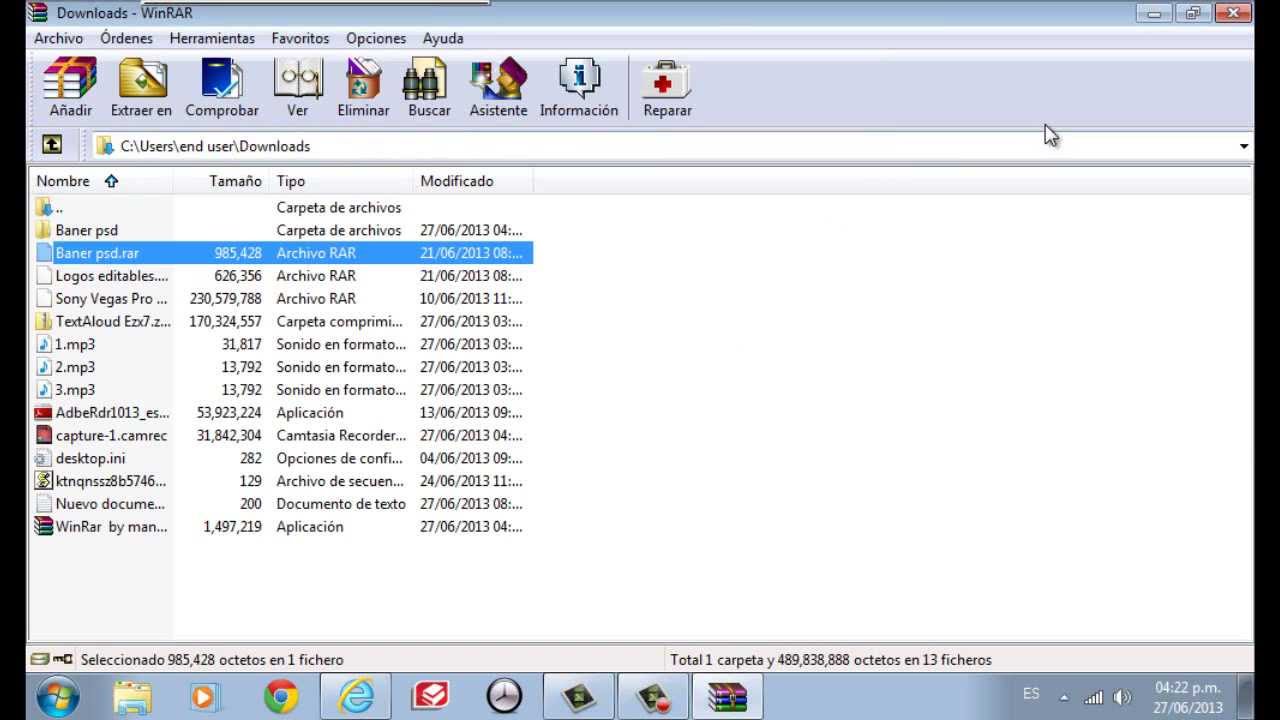Open the Windows Start button
The image size is (1280, 720).
[57, 696]
